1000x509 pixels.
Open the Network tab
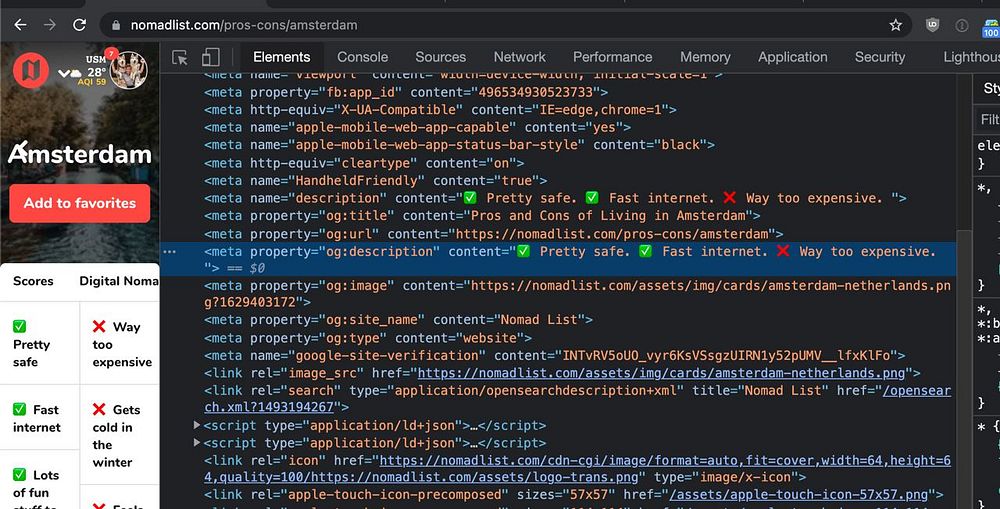(x=520, y=57)
